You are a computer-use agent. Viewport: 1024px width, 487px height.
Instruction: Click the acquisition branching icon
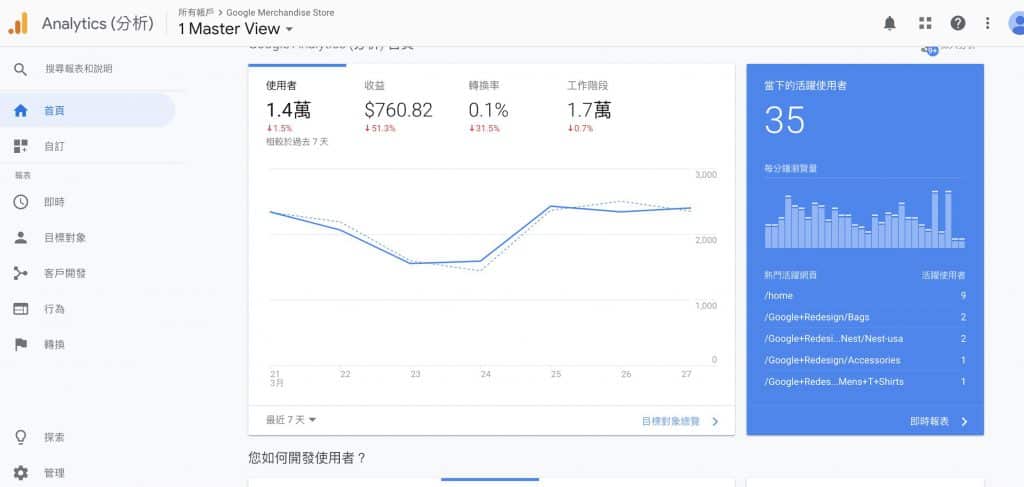20,274
